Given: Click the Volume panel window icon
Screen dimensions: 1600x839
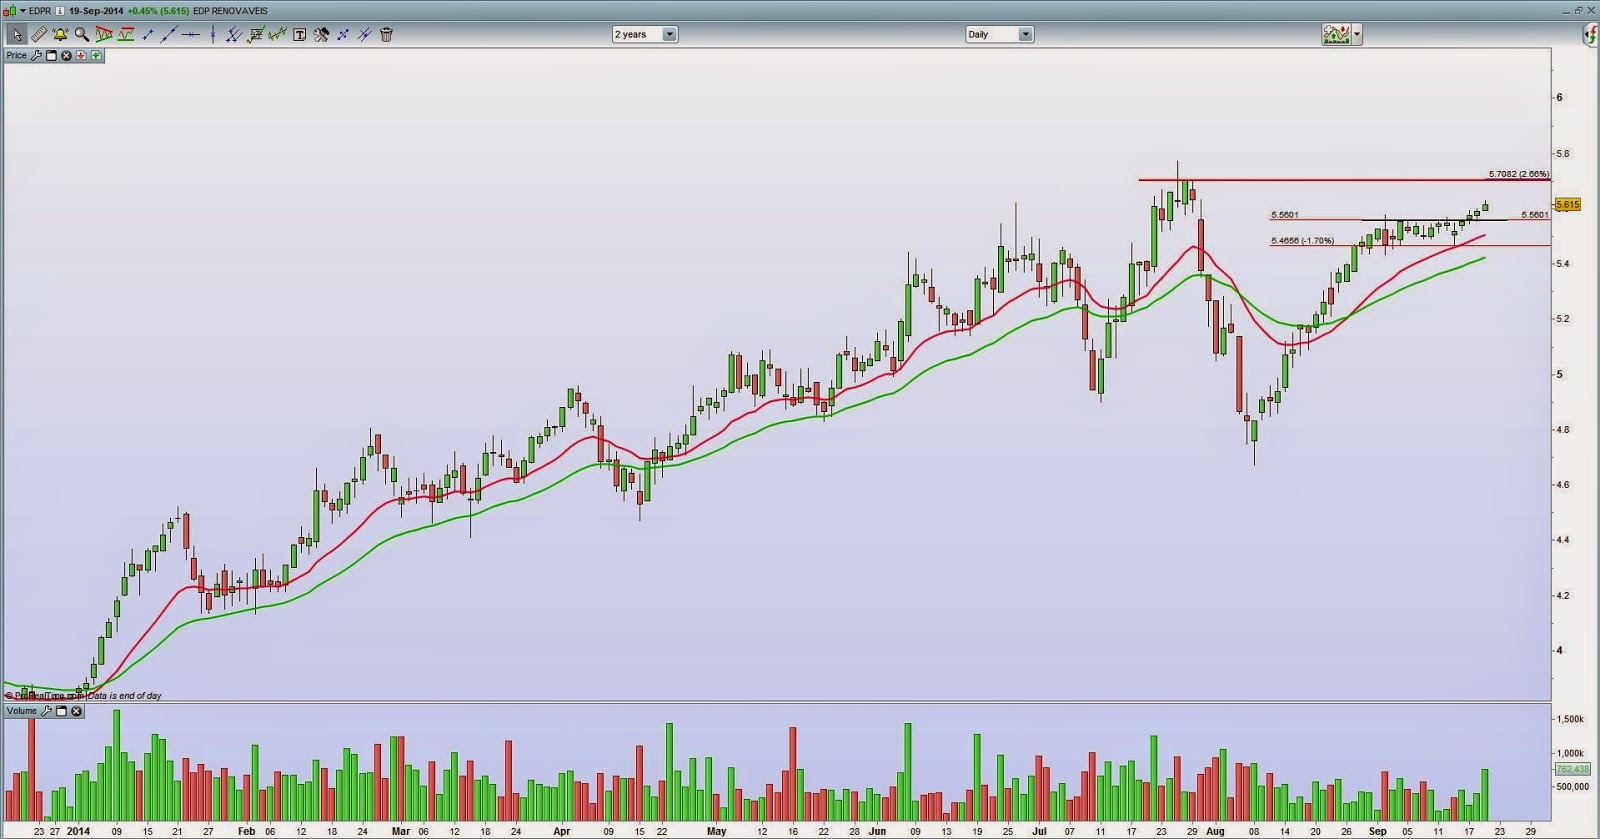Looking at the screenshot, I should (x=61, y=711).
